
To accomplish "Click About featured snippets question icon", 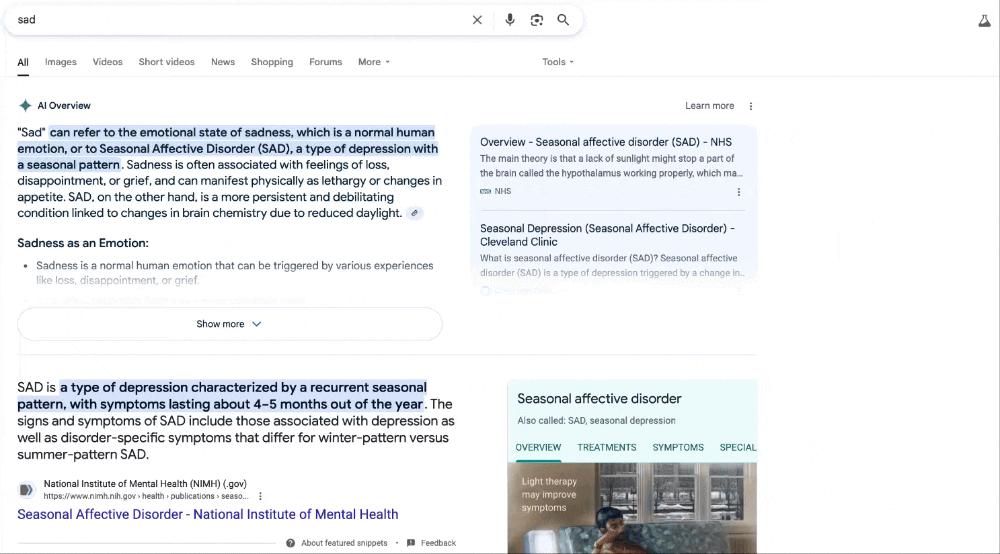I will pos(291,543).
